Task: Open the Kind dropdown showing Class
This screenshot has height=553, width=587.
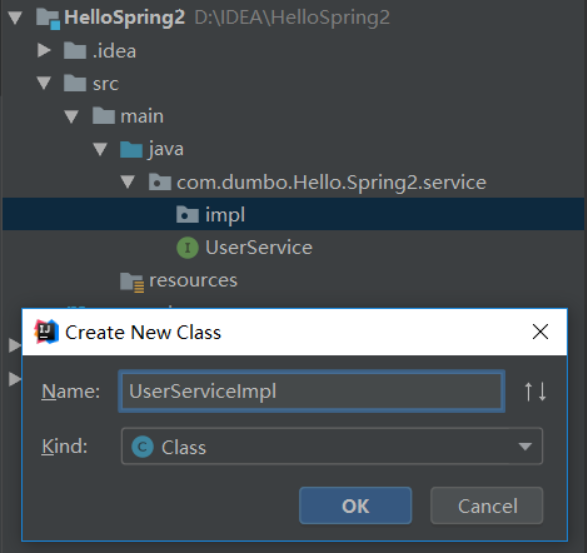Action: [332, 446]
